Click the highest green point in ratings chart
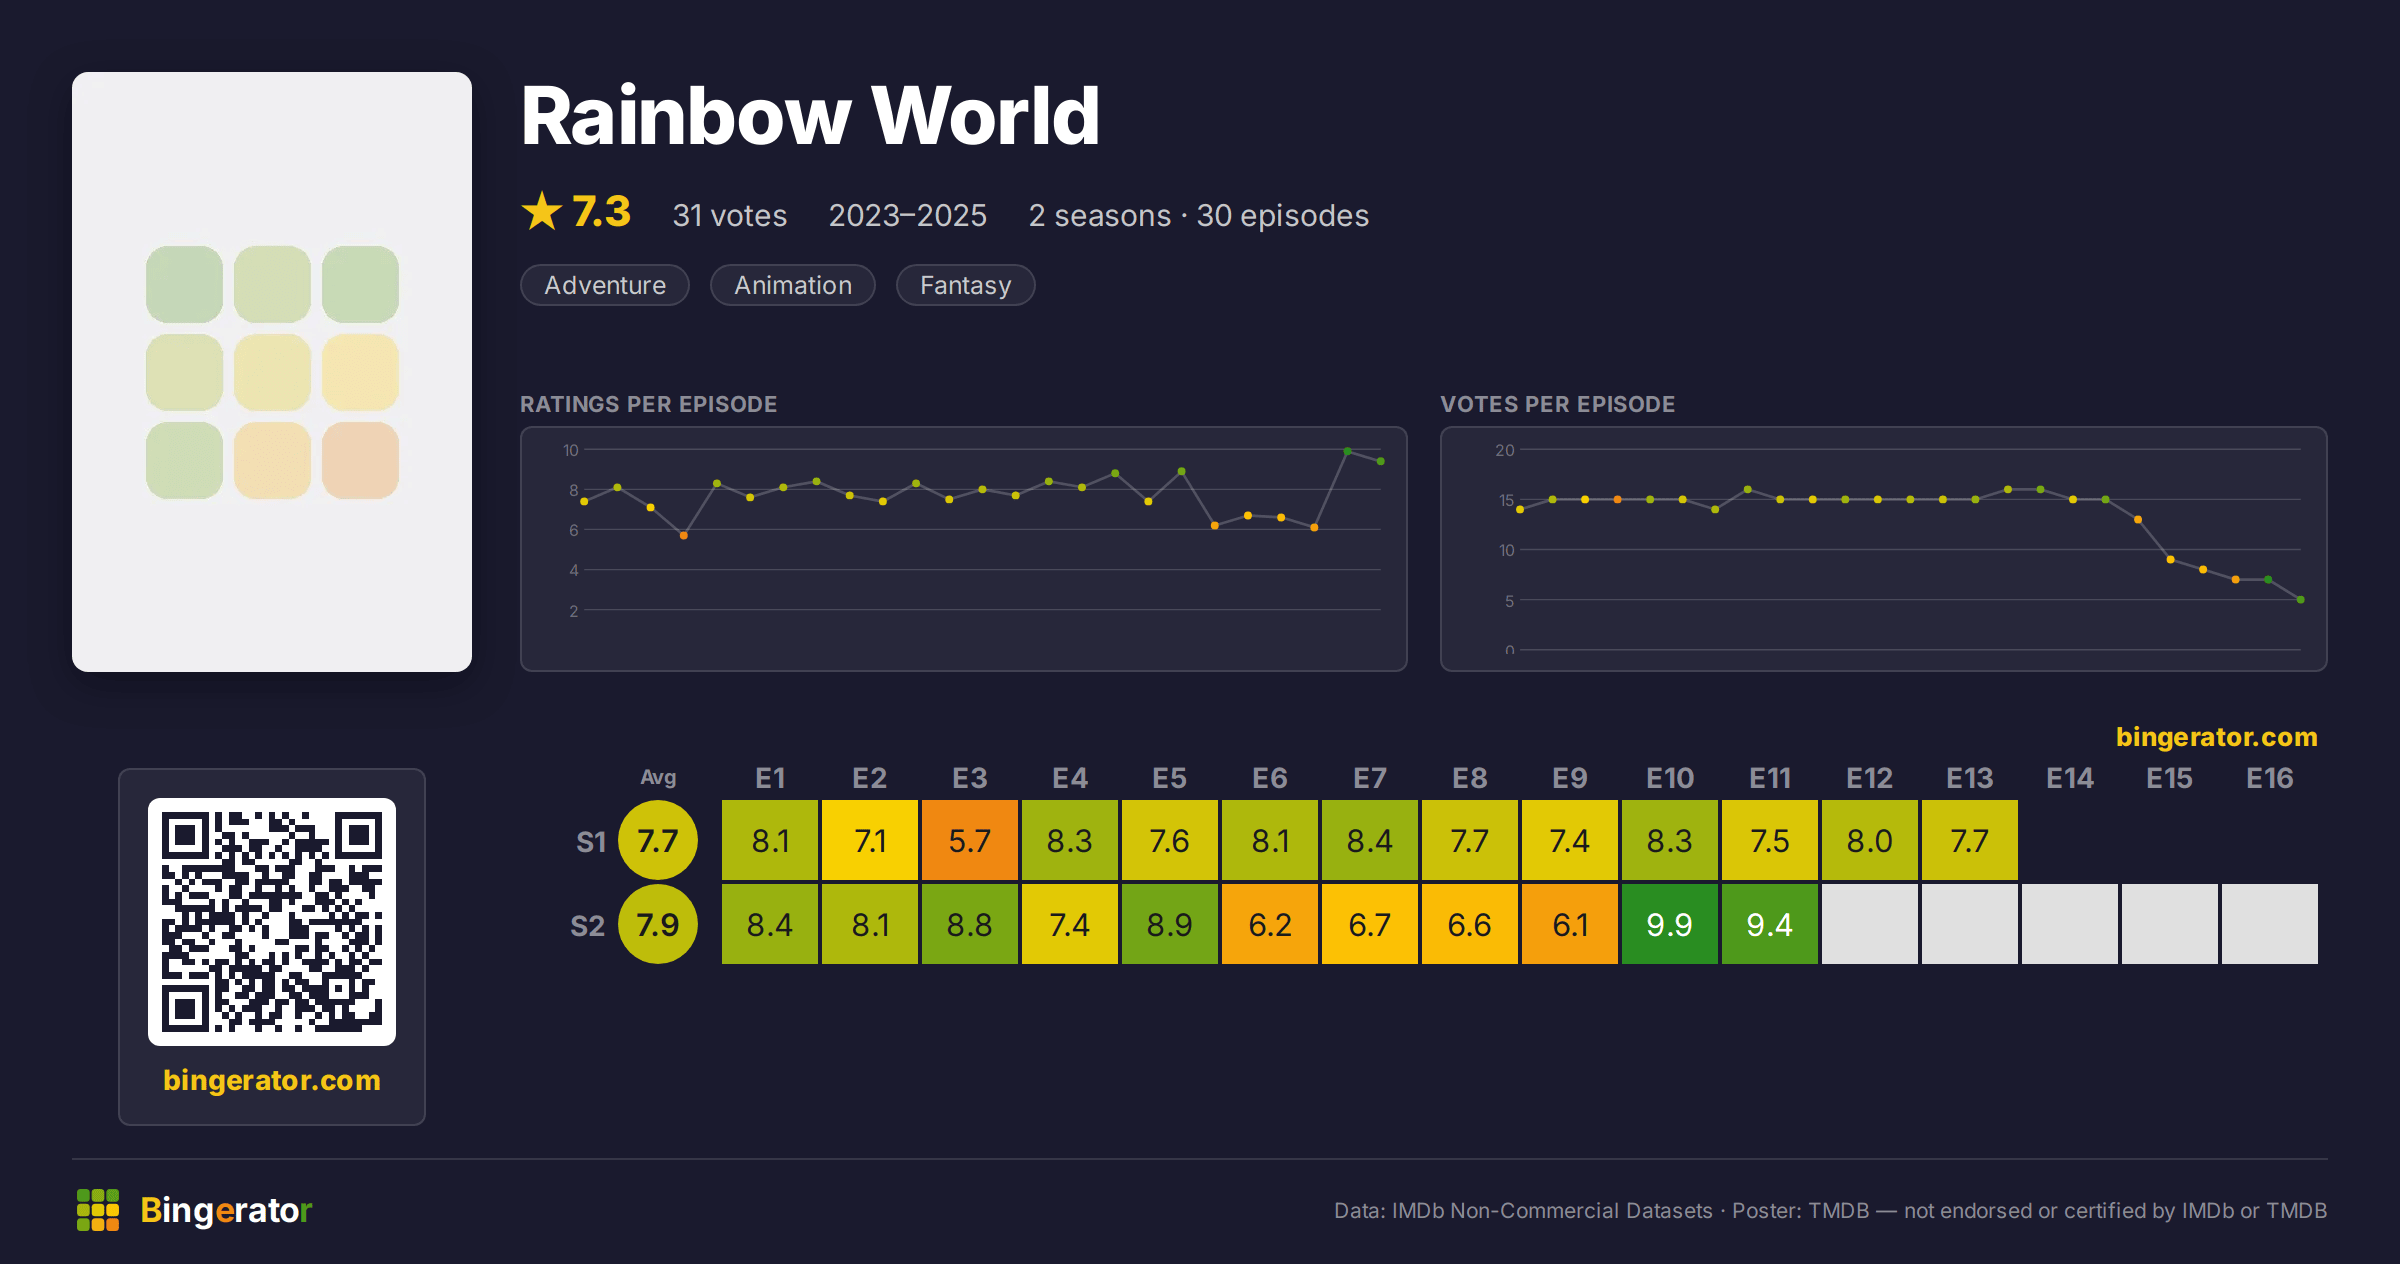 1347,451
